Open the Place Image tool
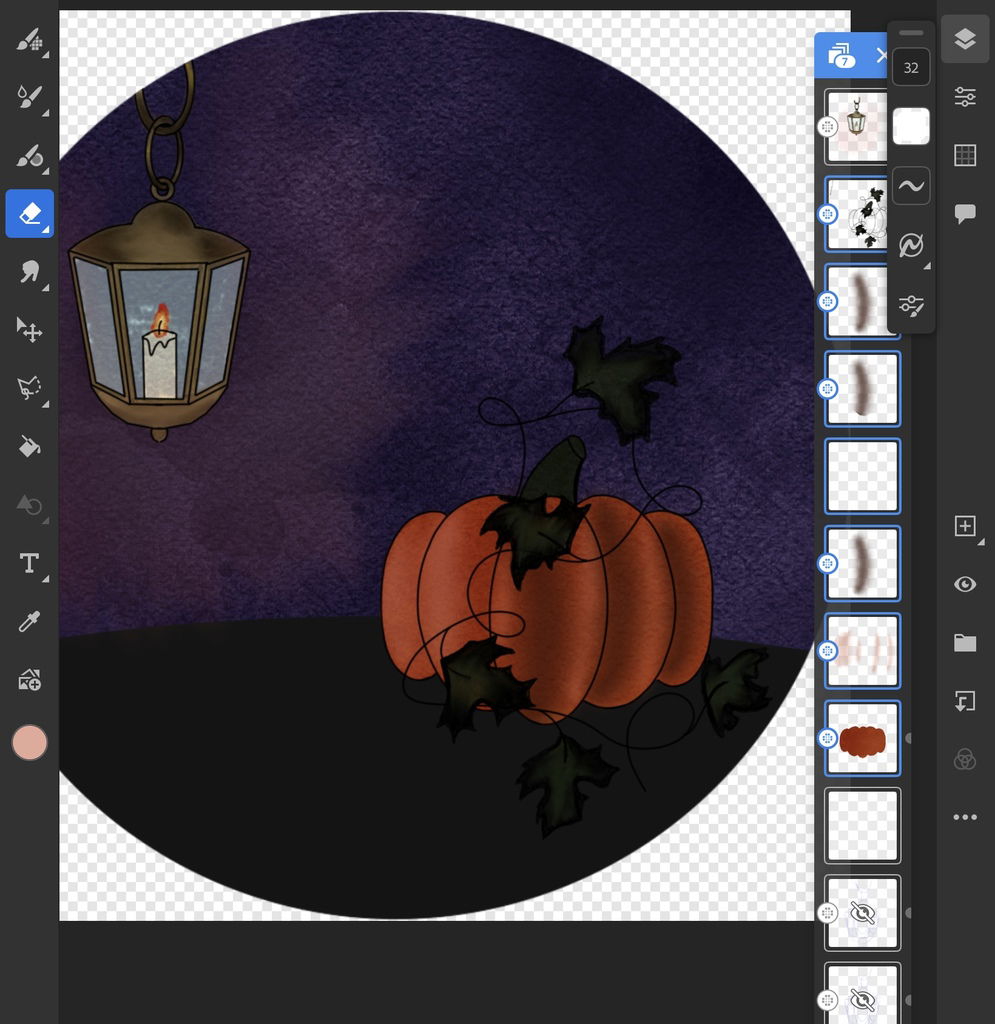 29,681
